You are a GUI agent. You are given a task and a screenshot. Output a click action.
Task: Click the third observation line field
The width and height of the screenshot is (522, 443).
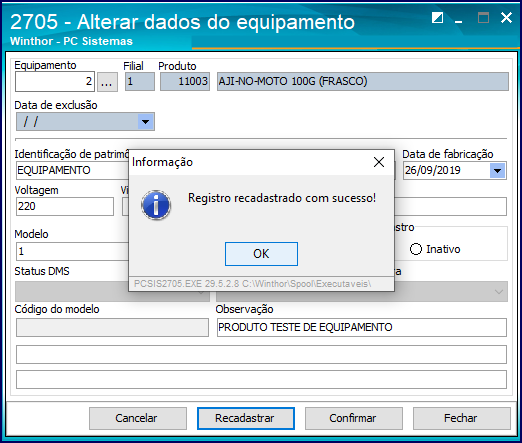pyautogui.click(x=261, y=379)
